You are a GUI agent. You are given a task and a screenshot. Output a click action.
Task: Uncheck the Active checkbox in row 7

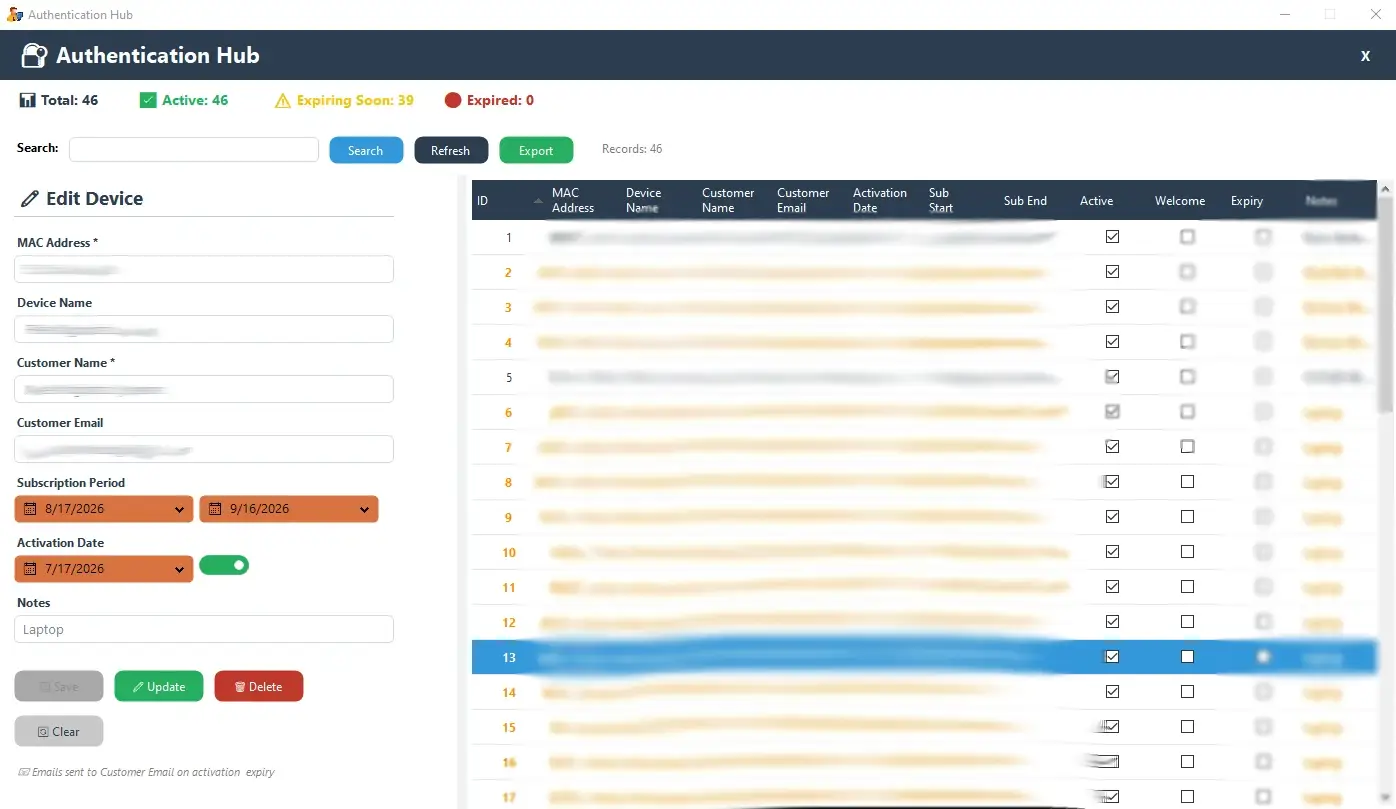[1112, 447]
